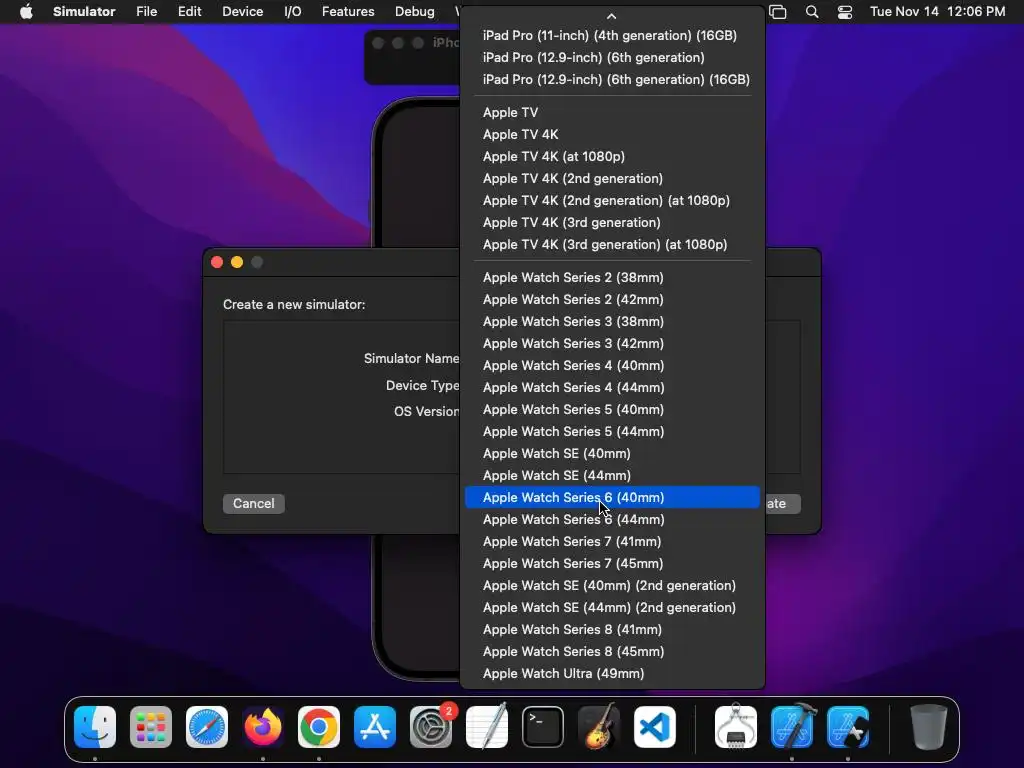Select Apple Watch Ultra (49mm)
1024x768 pixels.
(x=613, y=674)
